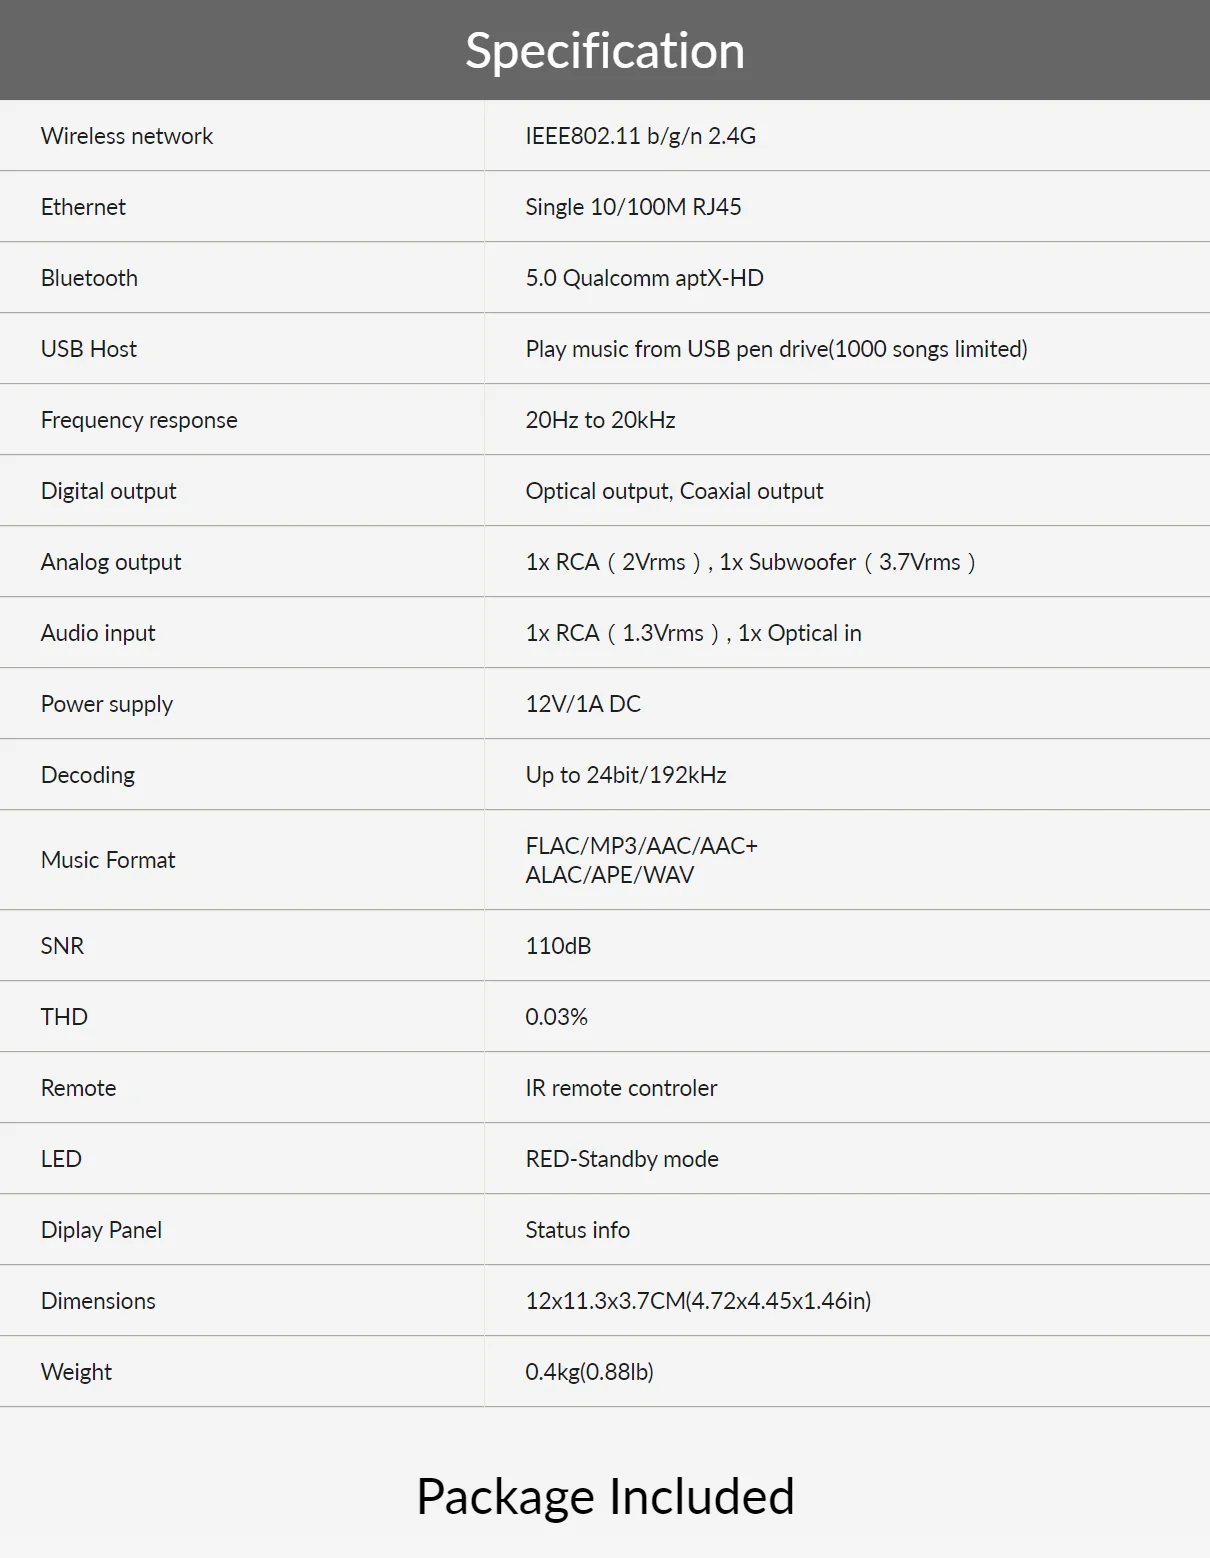The width and height of the screenshot is (1210, 1558).
Task: Click the Audio input value text
Action: pyautogui.click(x=693, y=633)
